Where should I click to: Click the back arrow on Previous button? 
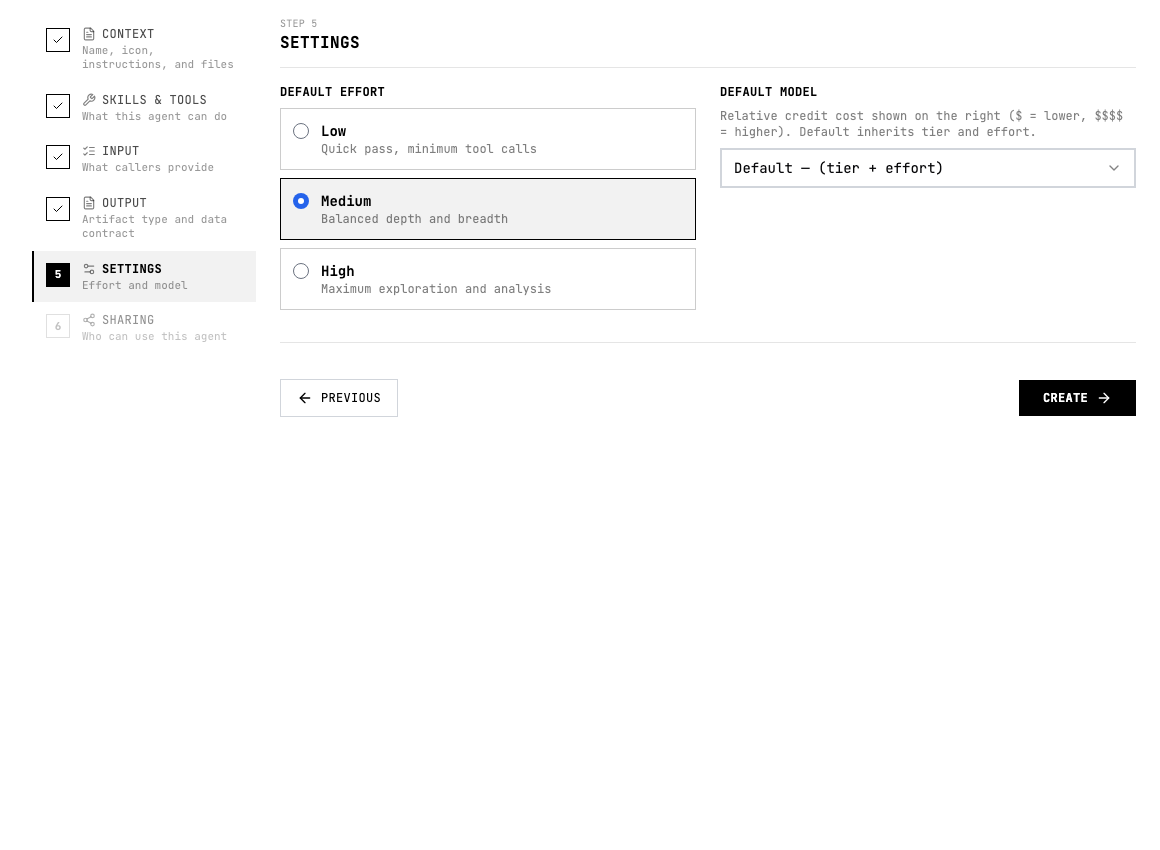coord(305,398)
